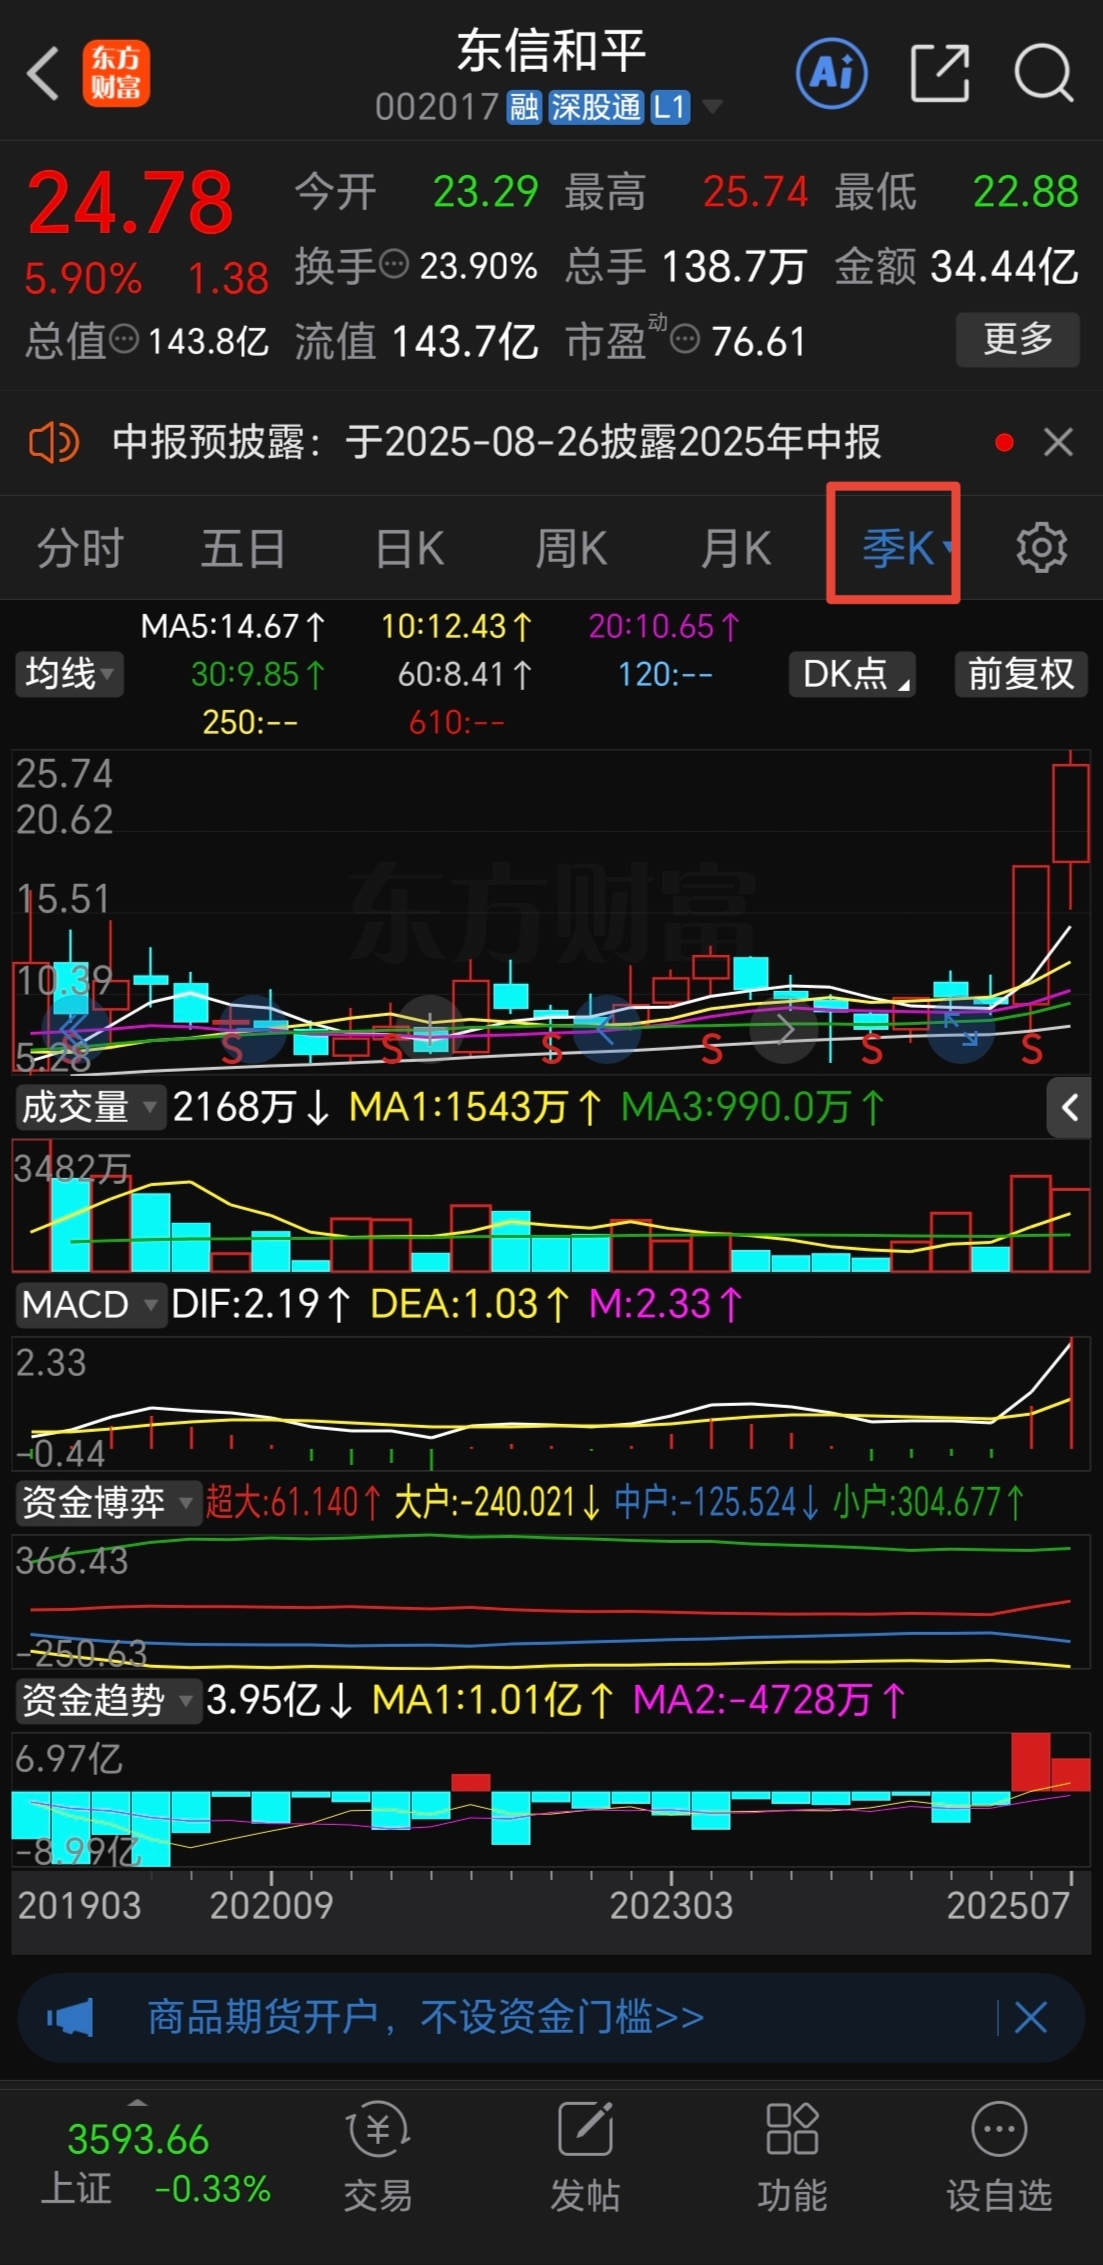Tap the 中报预披露 announcement text
This screenshot has height=2265, width=1103.
(497, 442)
